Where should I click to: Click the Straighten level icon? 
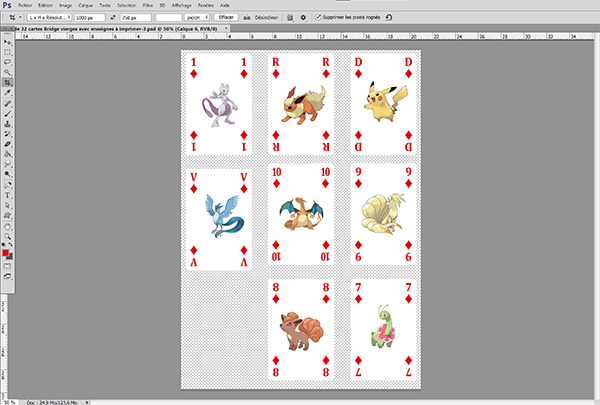tap(247, 18)
